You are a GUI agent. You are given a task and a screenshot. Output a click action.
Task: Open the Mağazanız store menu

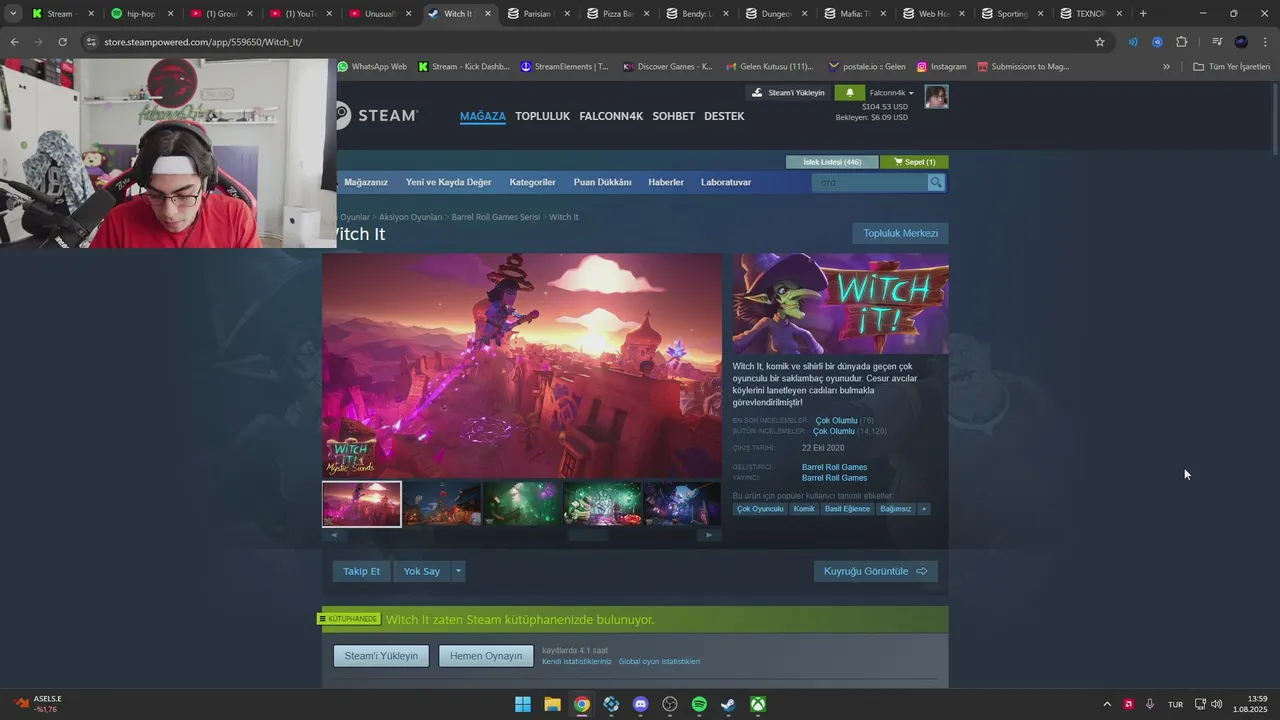[x=366, y=182]
